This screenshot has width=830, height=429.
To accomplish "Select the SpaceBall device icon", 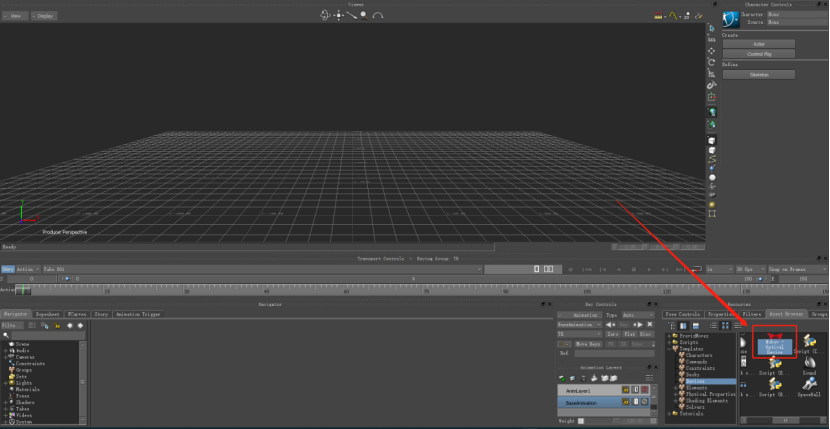I will [809, 388].
